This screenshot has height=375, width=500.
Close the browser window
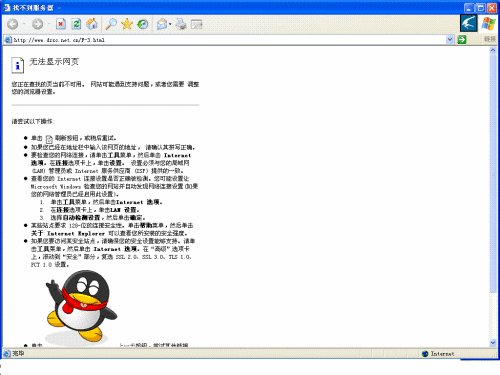pyautogui.click(x=492, y=7)
